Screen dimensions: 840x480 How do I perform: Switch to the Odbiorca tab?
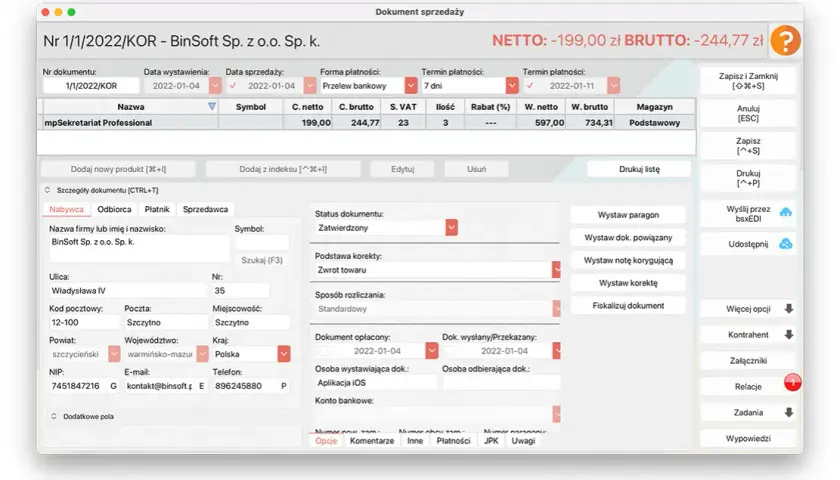click(x=114, y=209)
